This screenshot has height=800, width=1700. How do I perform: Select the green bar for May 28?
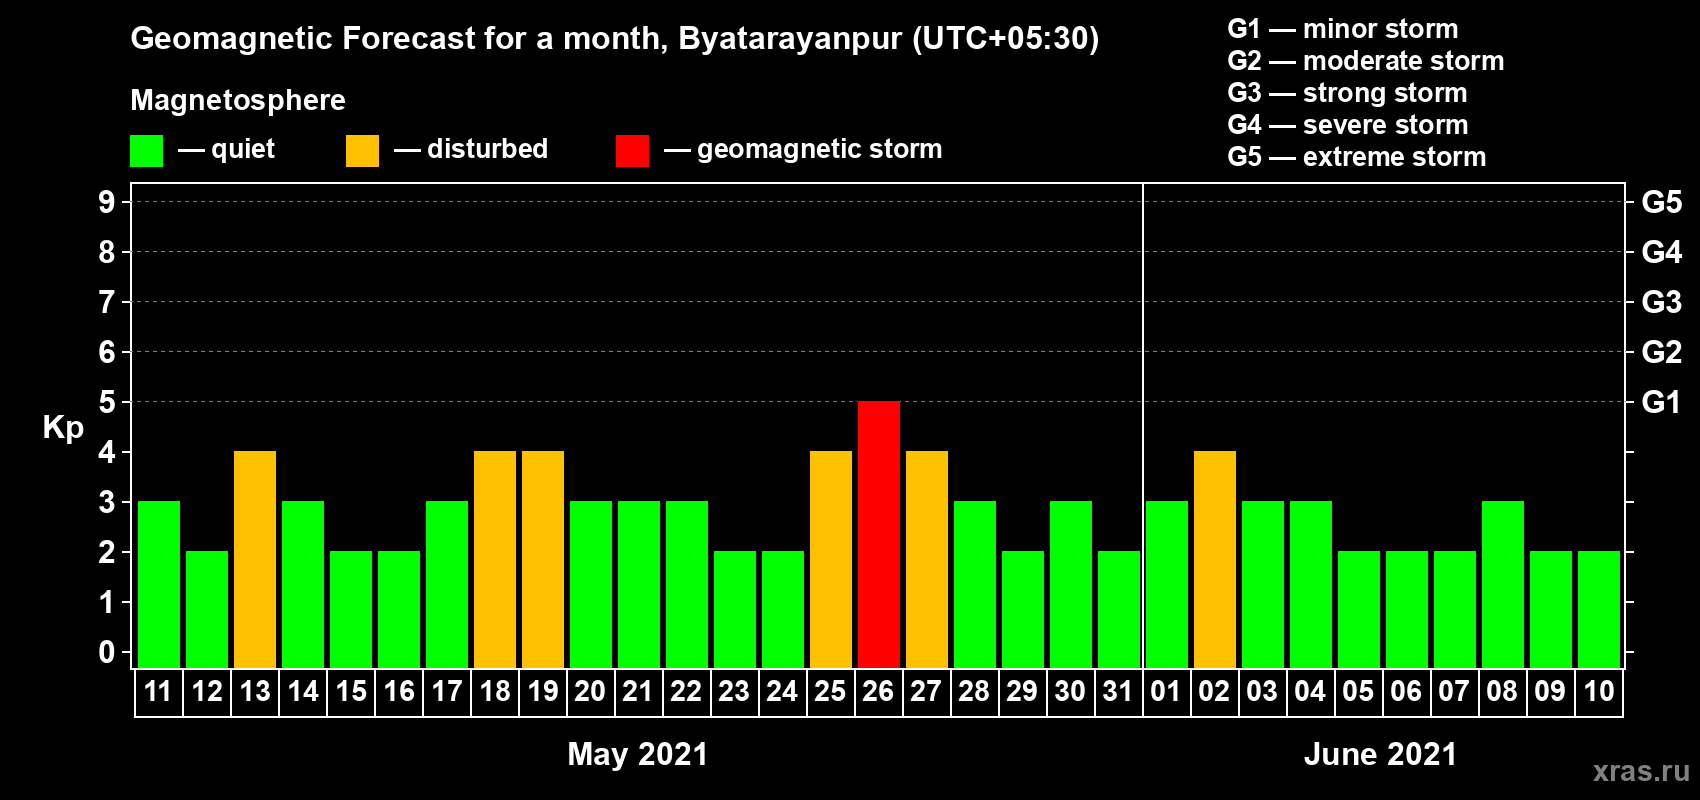tap(975, 585)
